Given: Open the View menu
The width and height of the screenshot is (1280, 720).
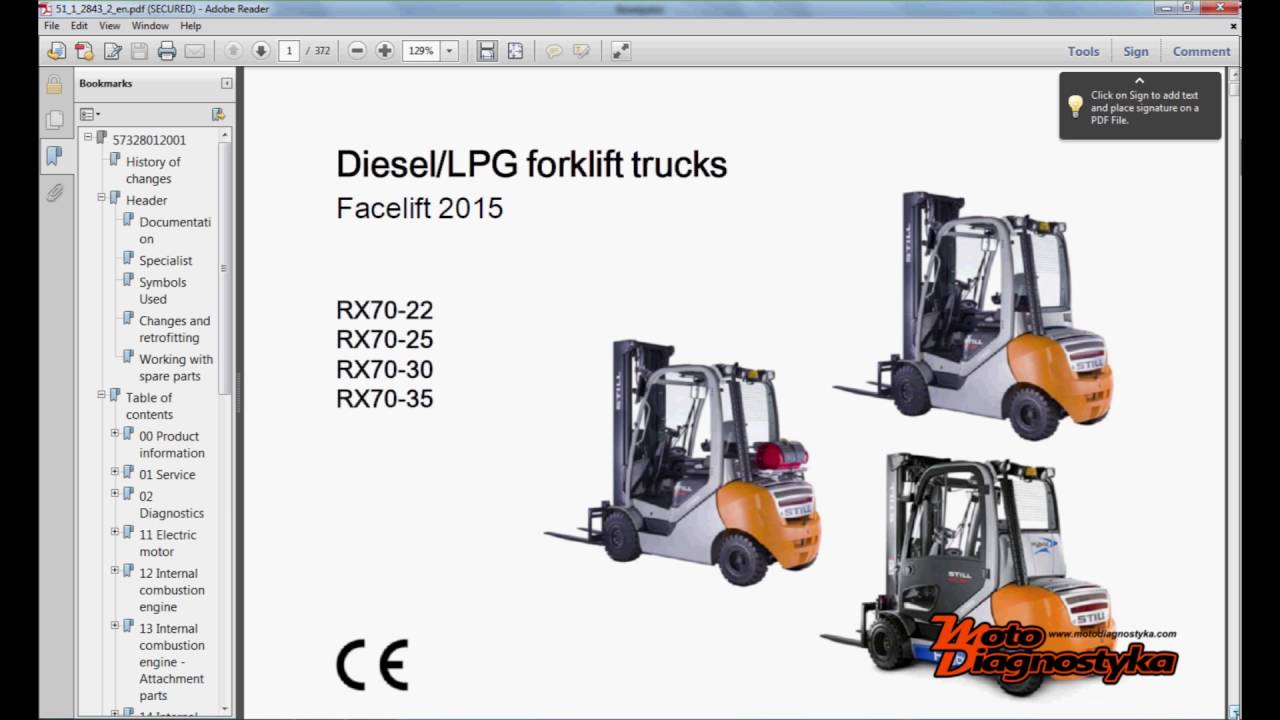Looking at the screenshot, I should pos(110,26).
